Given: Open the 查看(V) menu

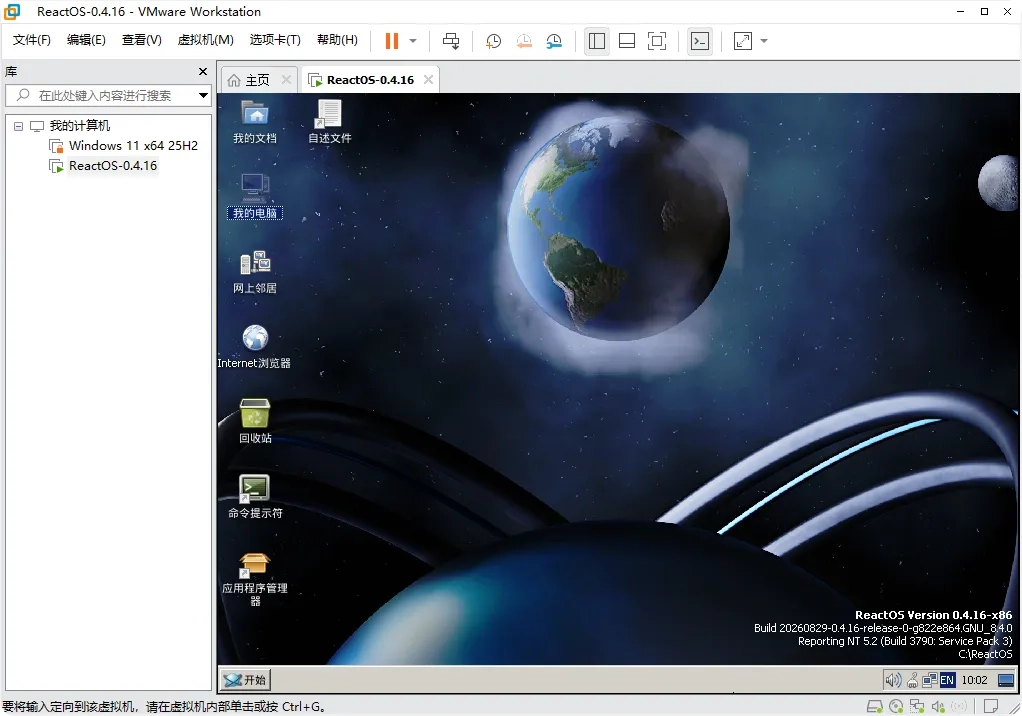Looking at the screenshot, I should pyautogui.click(x=141, y=40).
